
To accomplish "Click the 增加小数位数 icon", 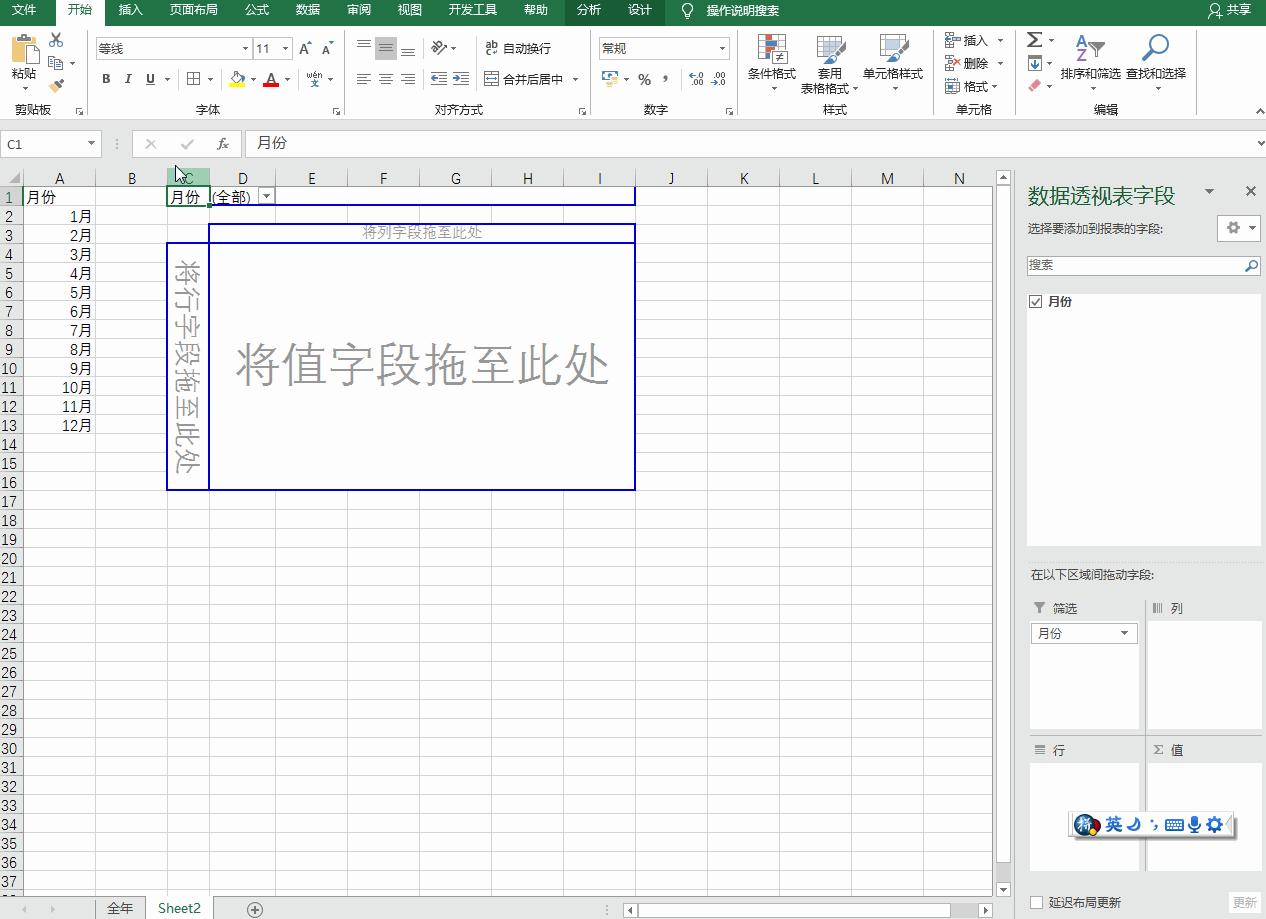I will click(694, 80).
